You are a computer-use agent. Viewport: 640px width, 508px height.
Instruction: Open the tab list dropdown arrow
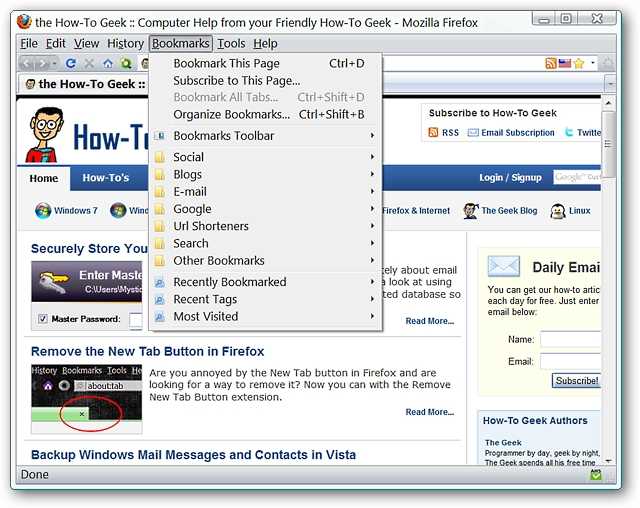611,84
